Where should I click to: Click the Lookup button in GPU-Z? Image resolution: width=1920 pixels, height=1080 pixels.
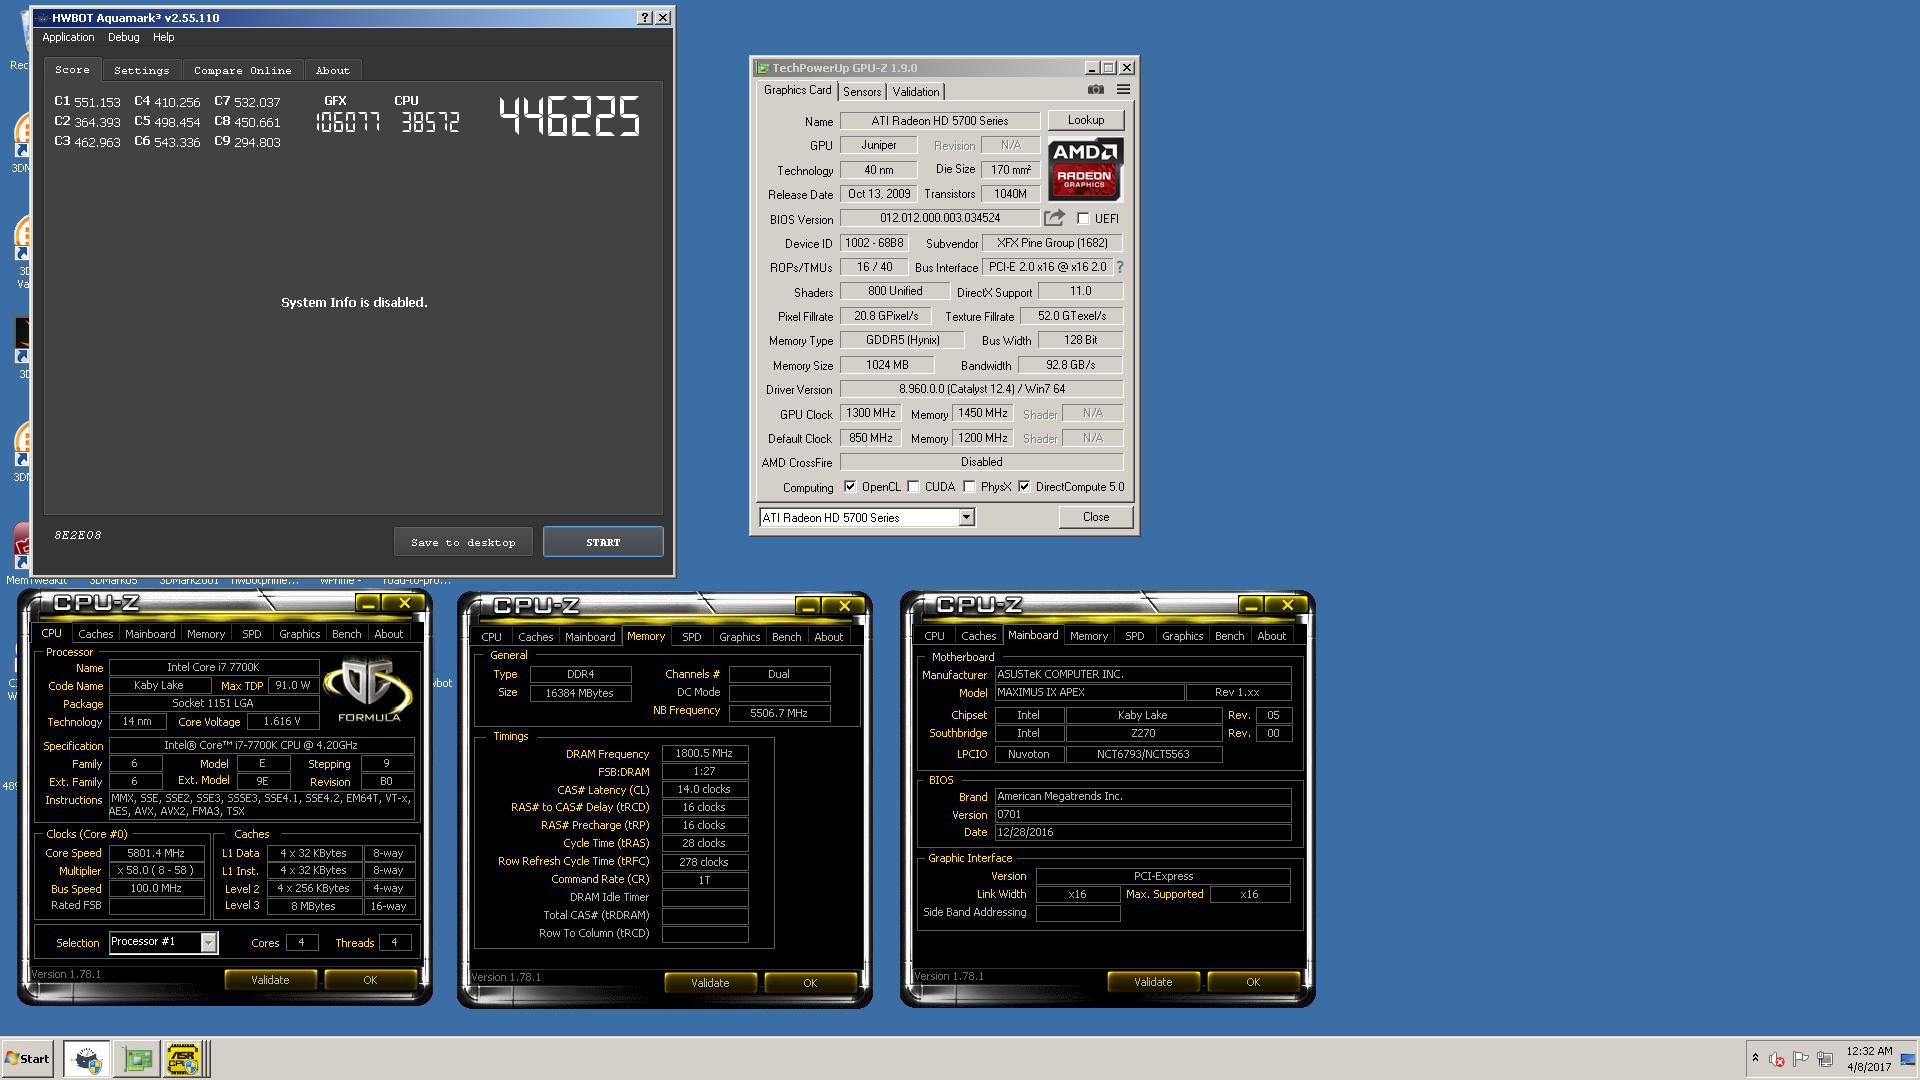(1086, 120)
